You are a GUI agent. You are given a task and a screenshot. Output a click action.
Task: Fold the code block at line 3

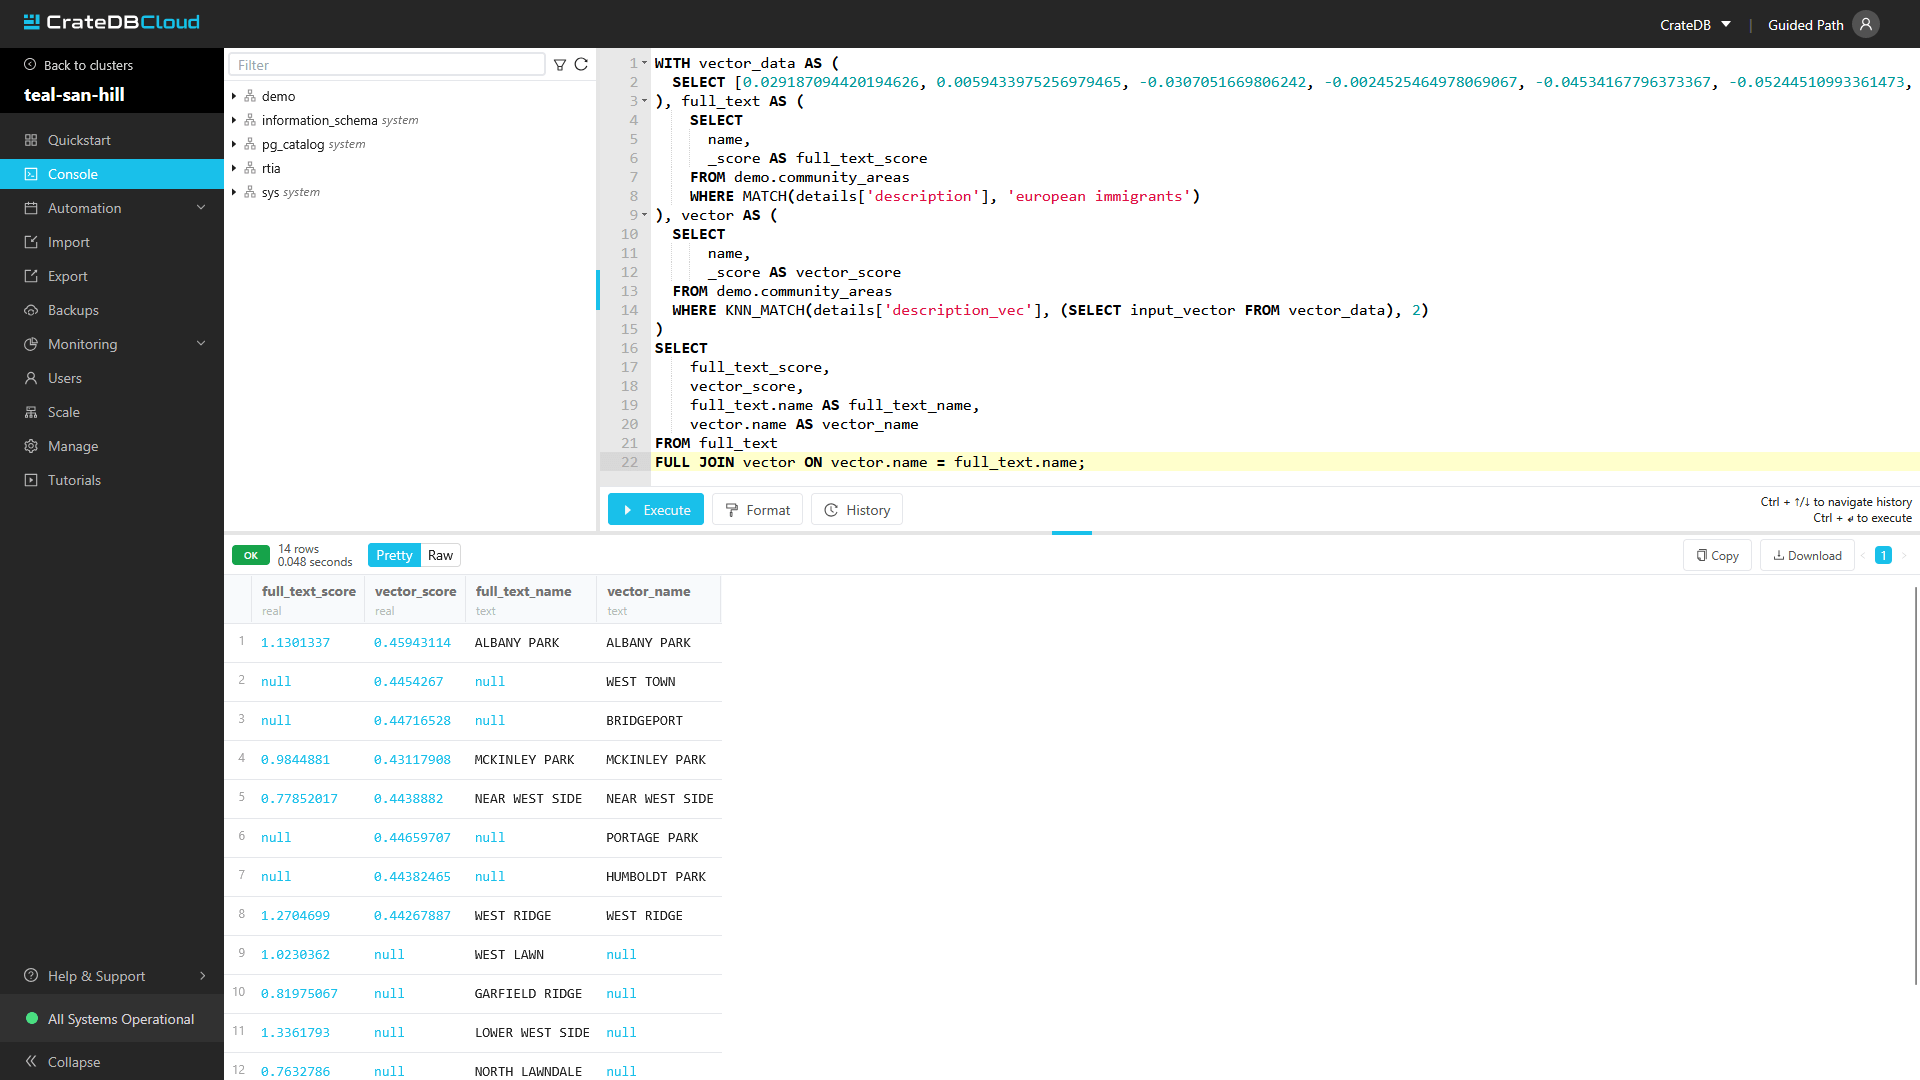coord(645,101)
